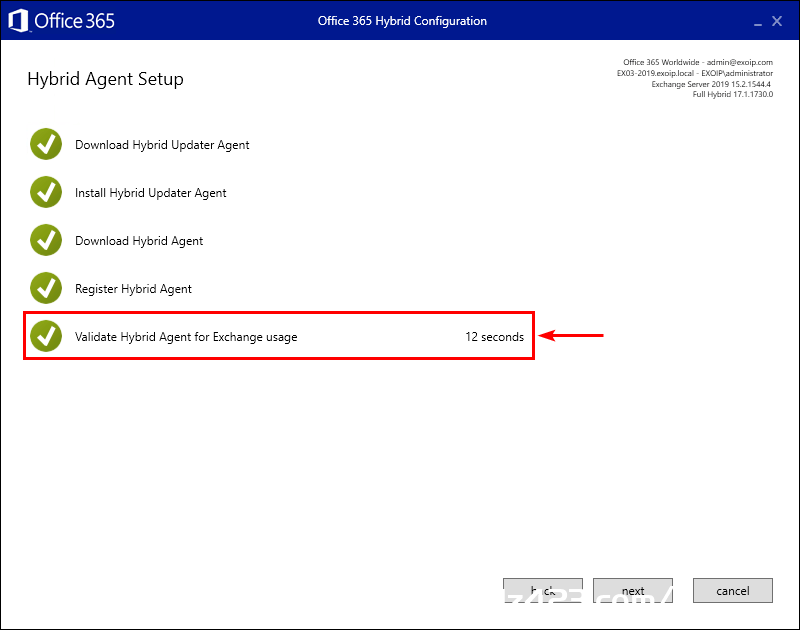Click the cancel button
Viewport: 800px width, 630px height.
(x=733, y=590)
